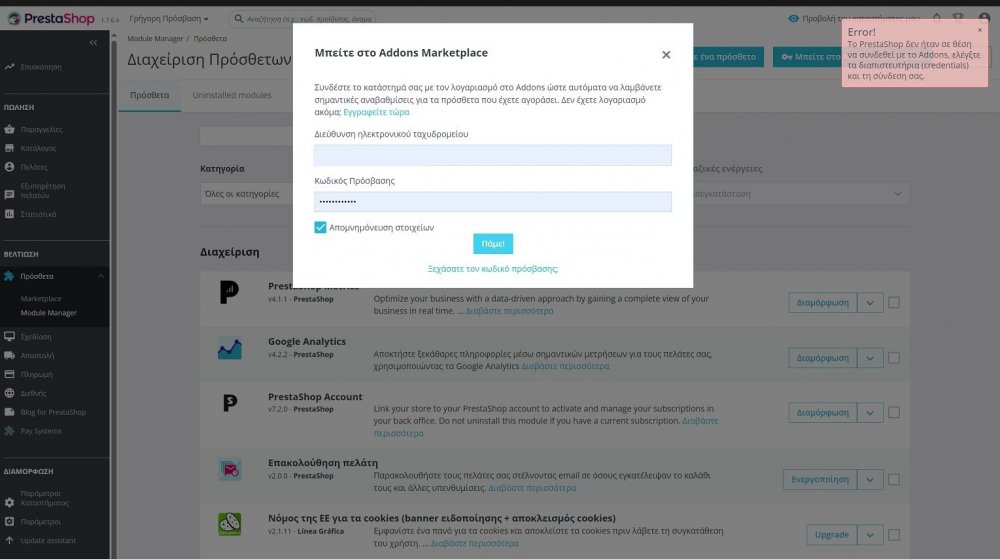Click Ενεργοποίηση button for Επακολούθηση πελάτη

pyautogui.click(x=820, y=479)
